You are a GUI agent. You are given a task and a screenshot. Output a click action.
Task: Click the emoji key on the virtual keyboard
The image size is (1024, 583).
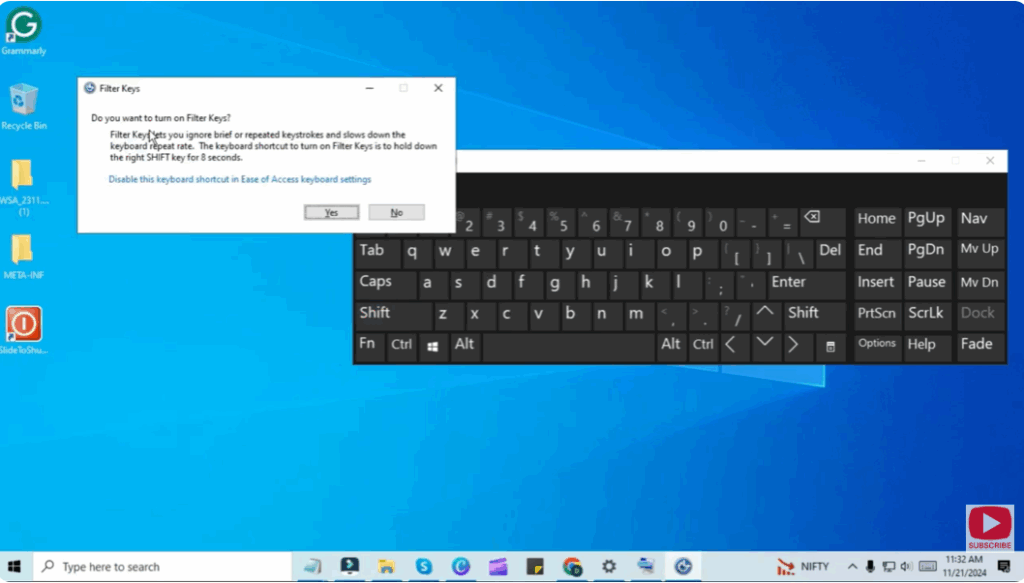tap(833, 347)
